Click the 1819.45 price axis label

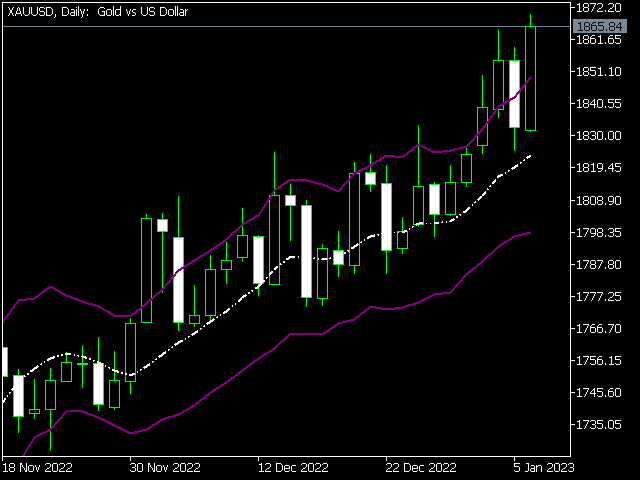point(598,167)
